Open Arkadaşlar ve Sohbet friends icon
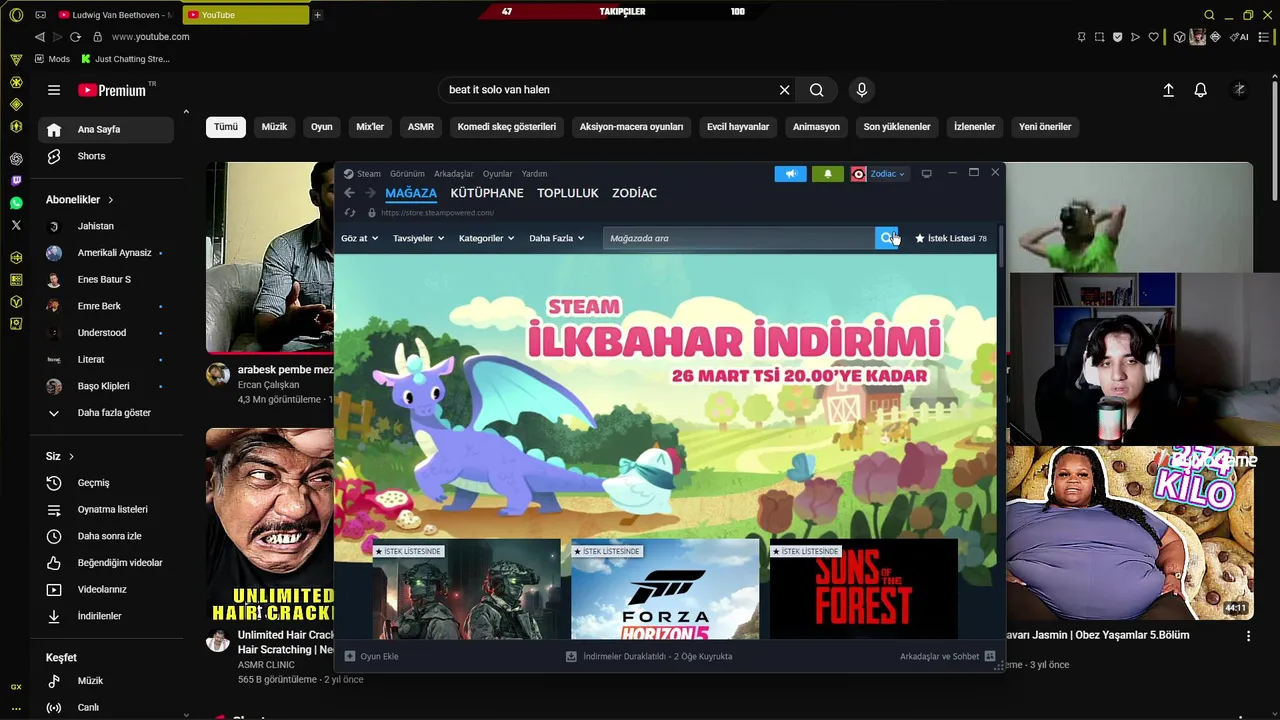The width and height of the screenshot is (1280, 720). pos(990,656)
